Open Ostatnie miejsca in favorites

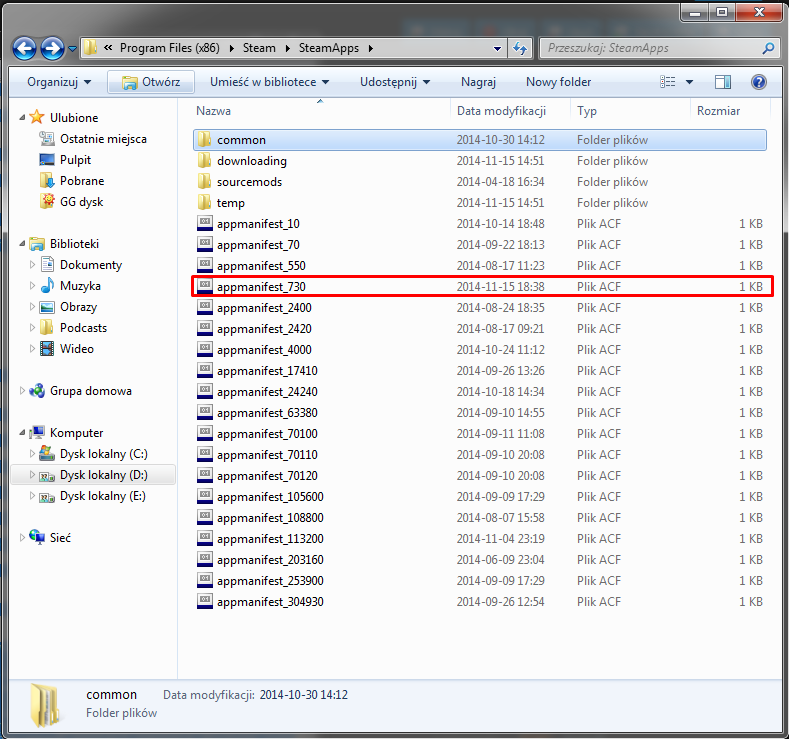[103, 139]
